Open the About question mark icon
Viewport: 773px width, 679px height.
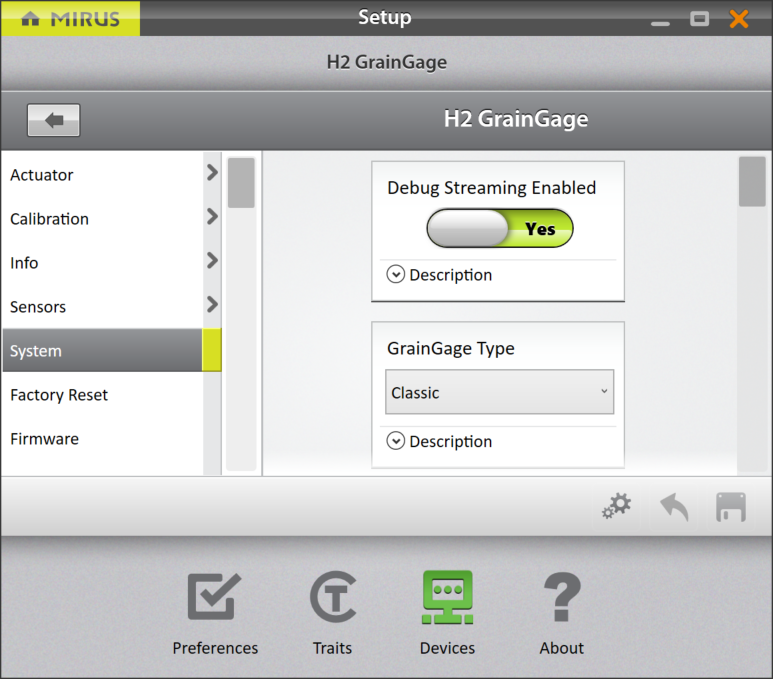point(561,600)
